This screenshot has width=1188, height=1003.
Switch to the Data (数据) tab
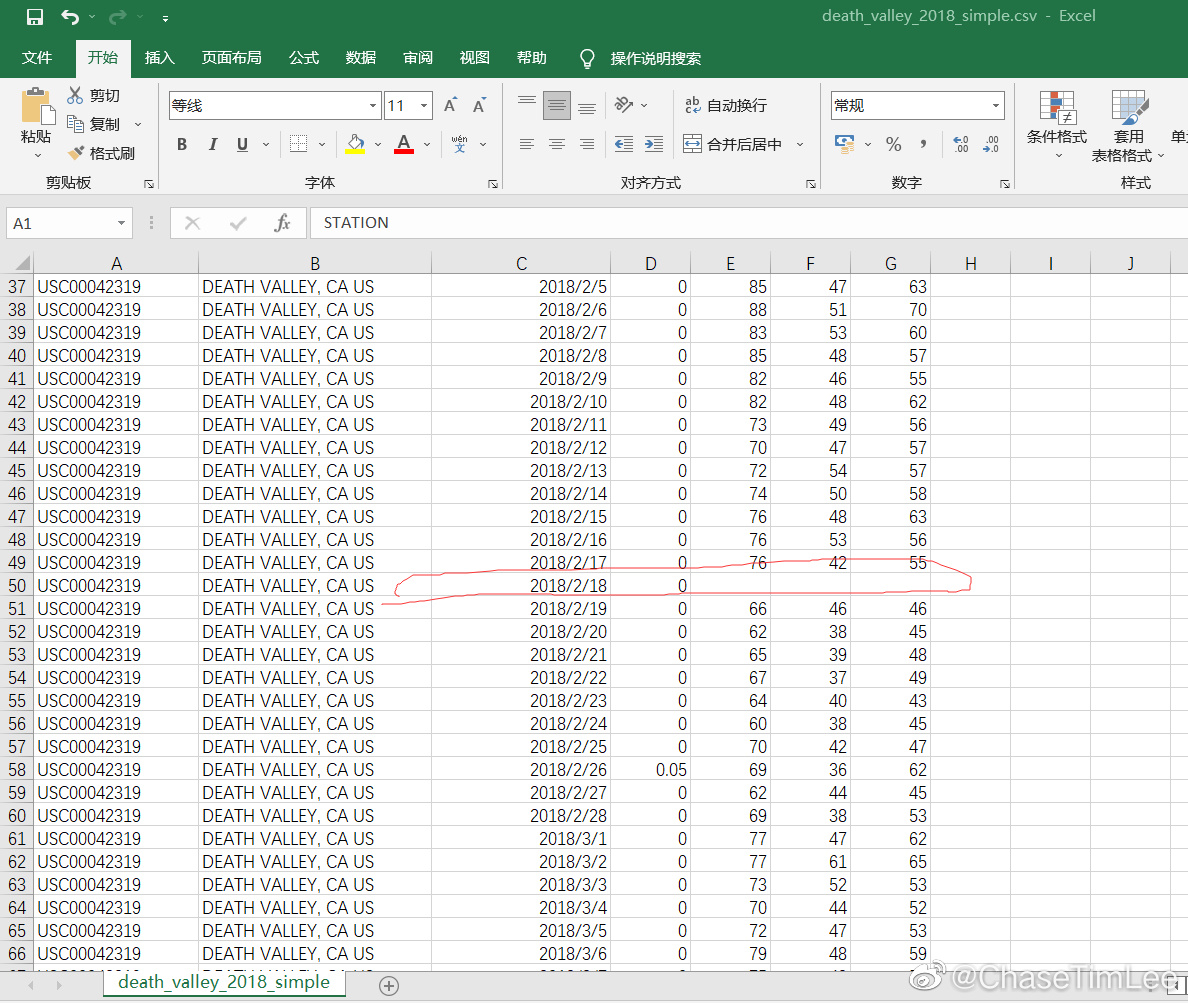point(361,58)
